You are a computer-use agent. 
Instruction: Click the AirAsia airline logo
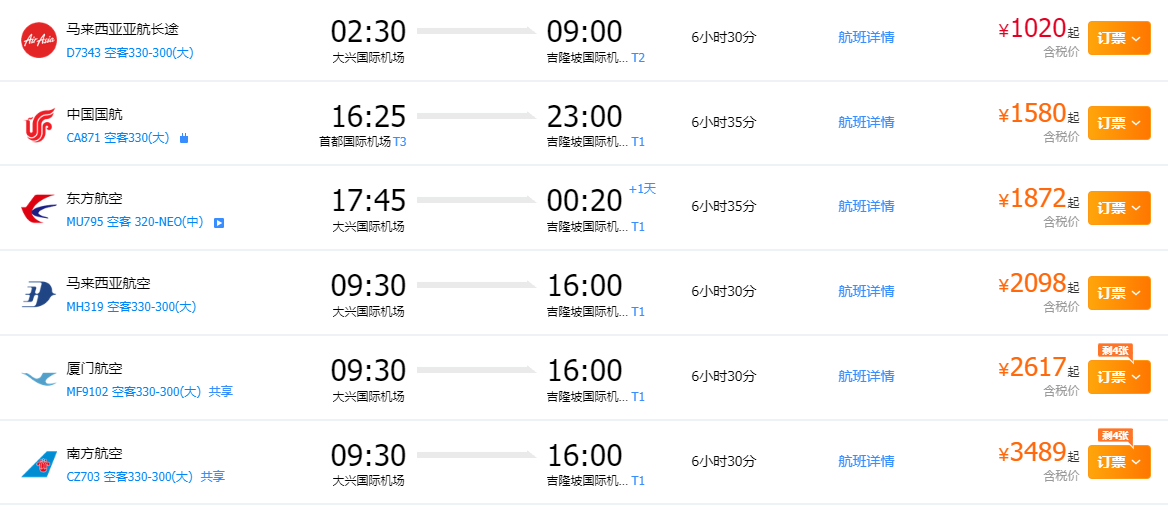coord(38,40)
